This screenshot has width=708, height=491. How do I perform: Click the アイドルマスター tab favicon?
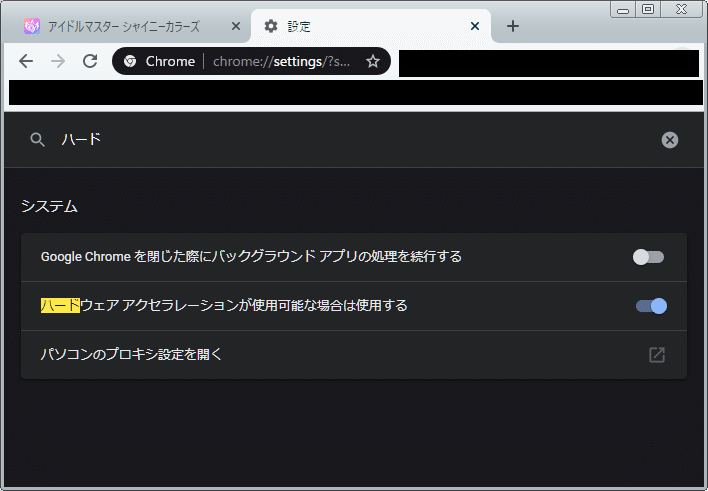point(32,26)
